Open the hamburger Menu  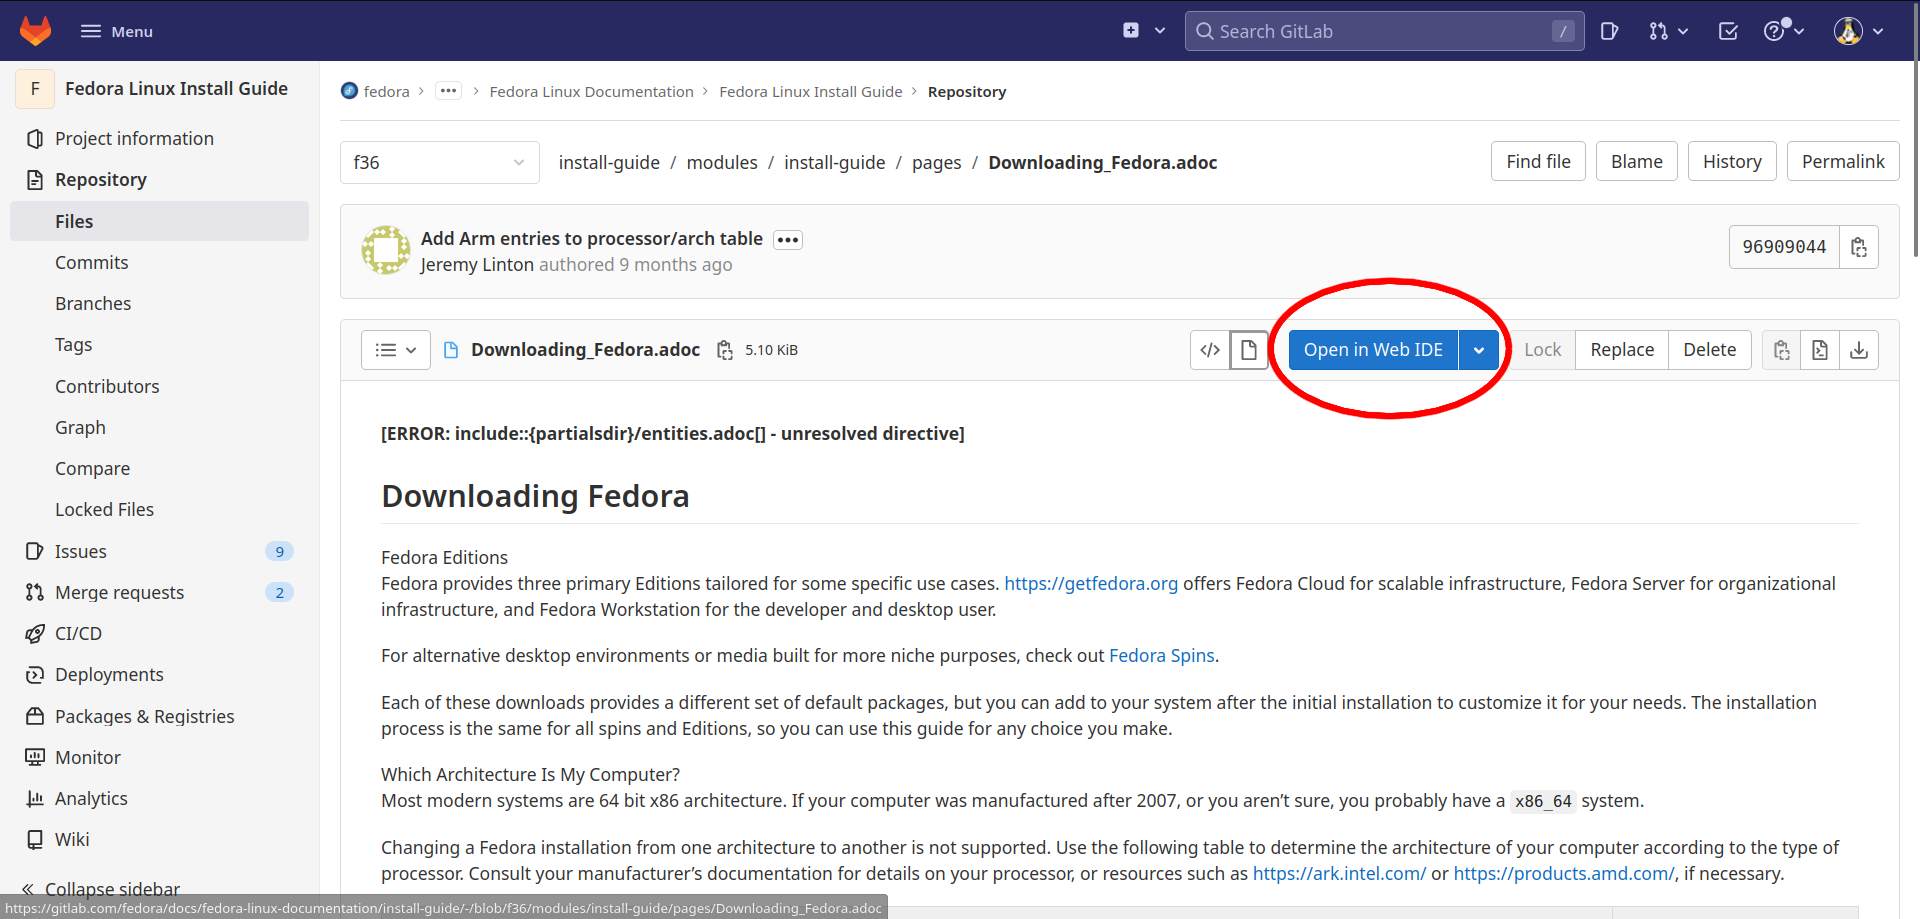point(117,31)
